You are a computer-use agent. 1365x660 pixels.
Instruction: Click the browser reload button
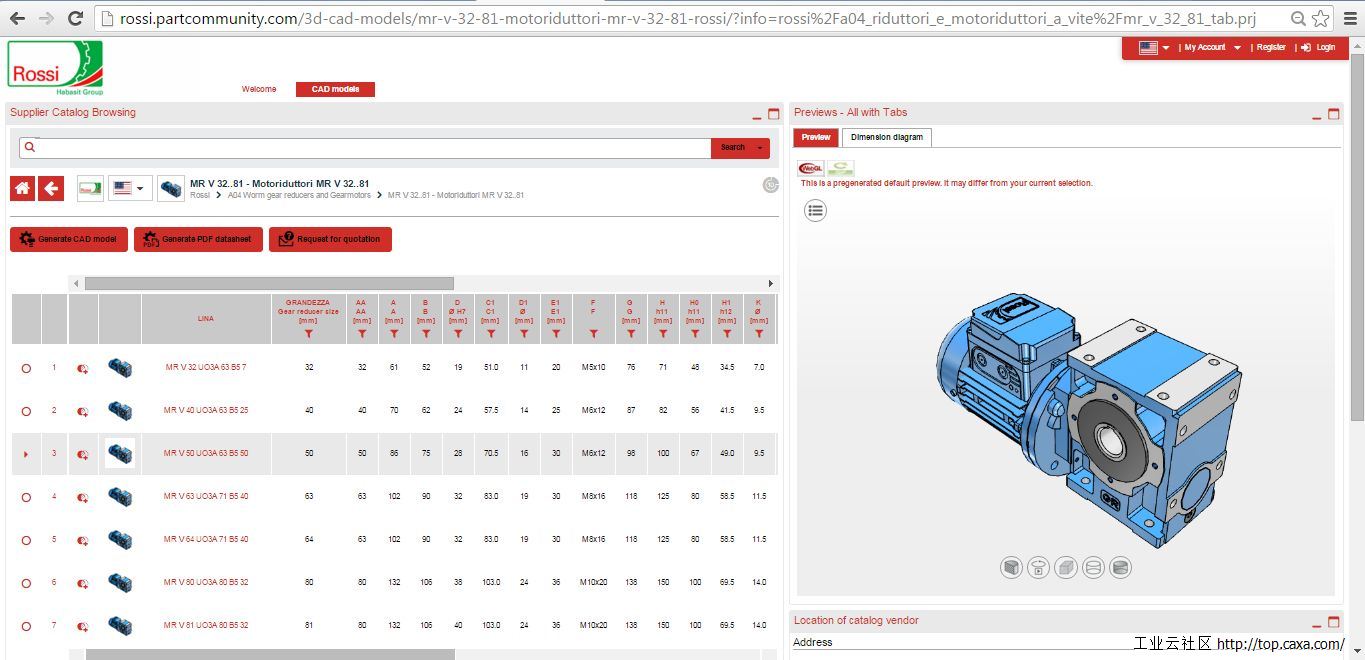point(75,18)
